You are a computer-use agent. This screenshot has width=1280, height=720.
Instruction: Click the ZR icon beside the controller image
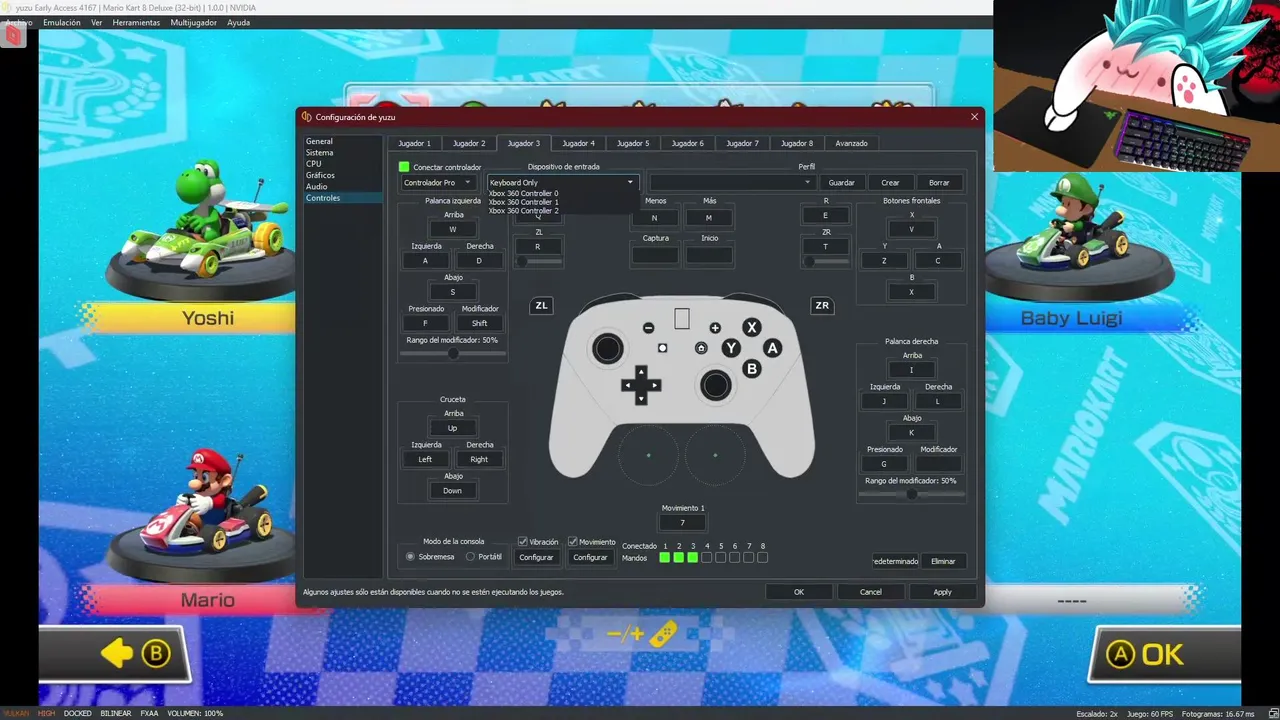tap(822, 305)
